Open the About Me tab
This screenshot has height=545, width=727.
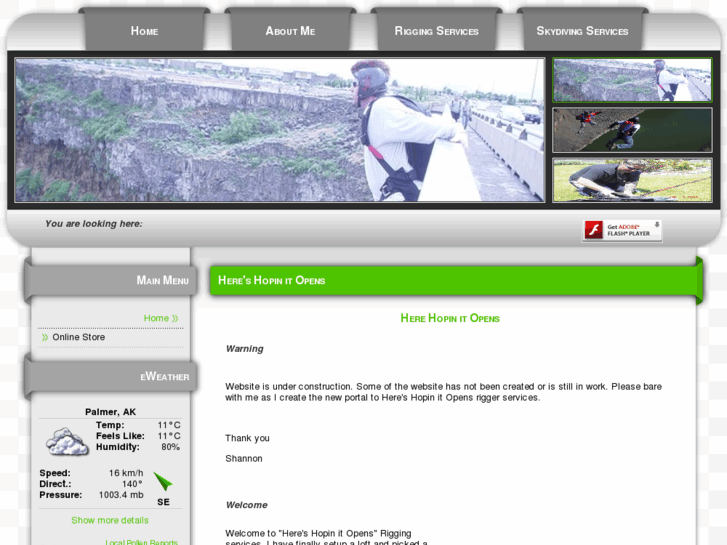[x=290, y=31]
